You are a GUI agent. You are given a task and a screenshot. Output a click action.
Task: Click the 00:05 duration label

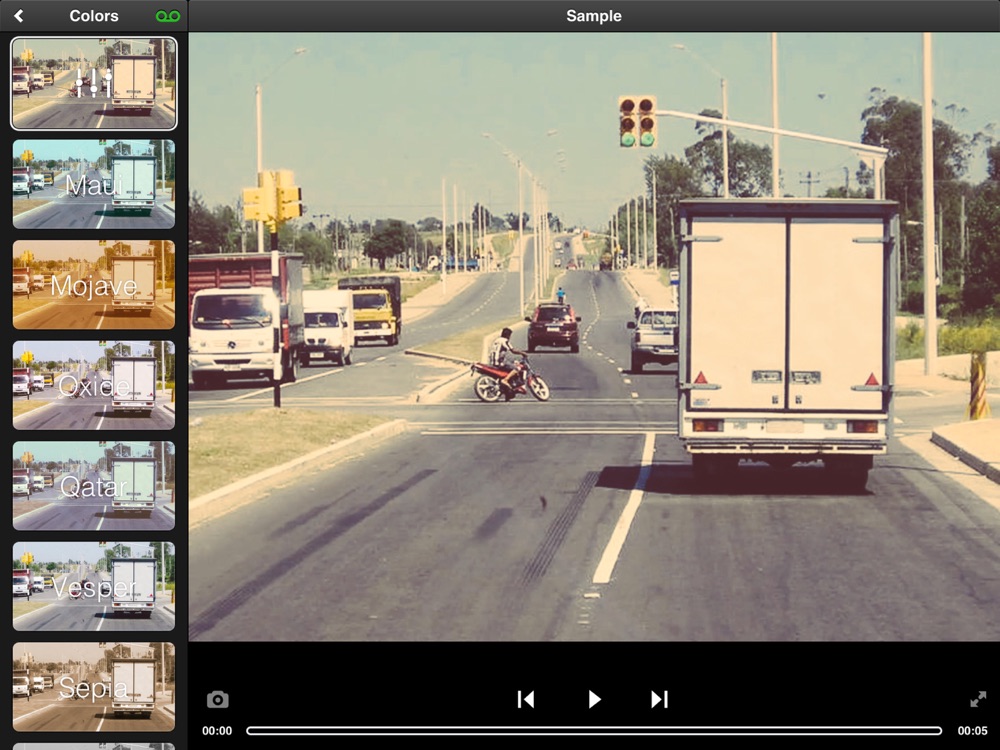point(972,731)
